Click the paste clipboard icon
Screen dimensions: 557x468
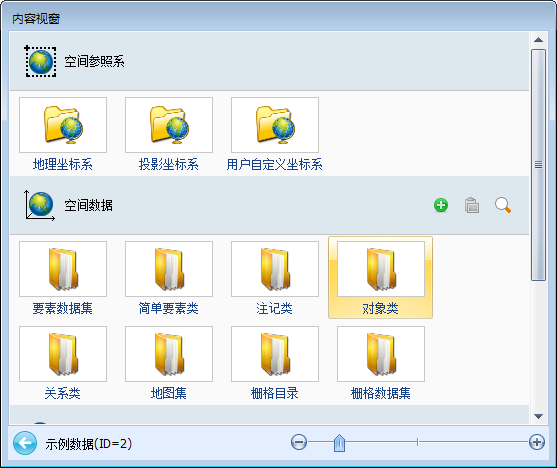[x=472, y=205]
